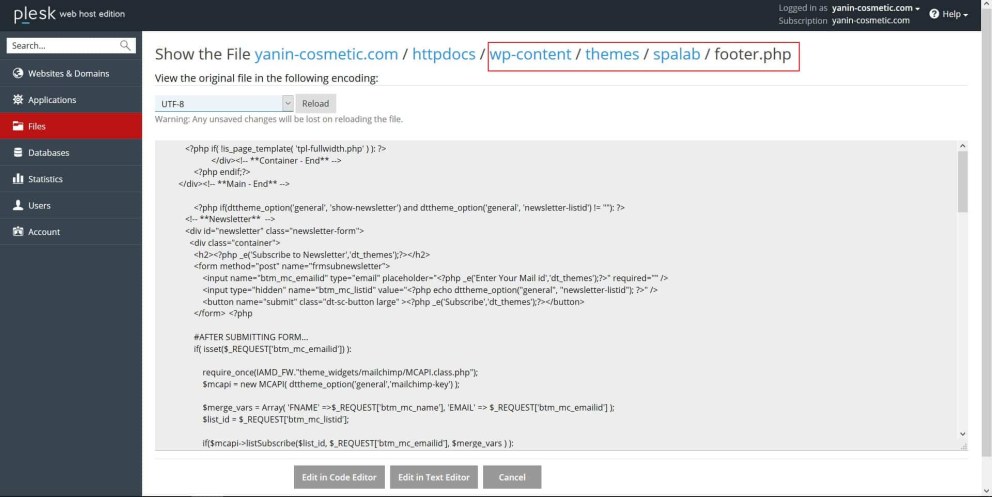Screen dimensions: 992x497
Task: Select Files in the sidebar
Action: click(x=71, y=126)
